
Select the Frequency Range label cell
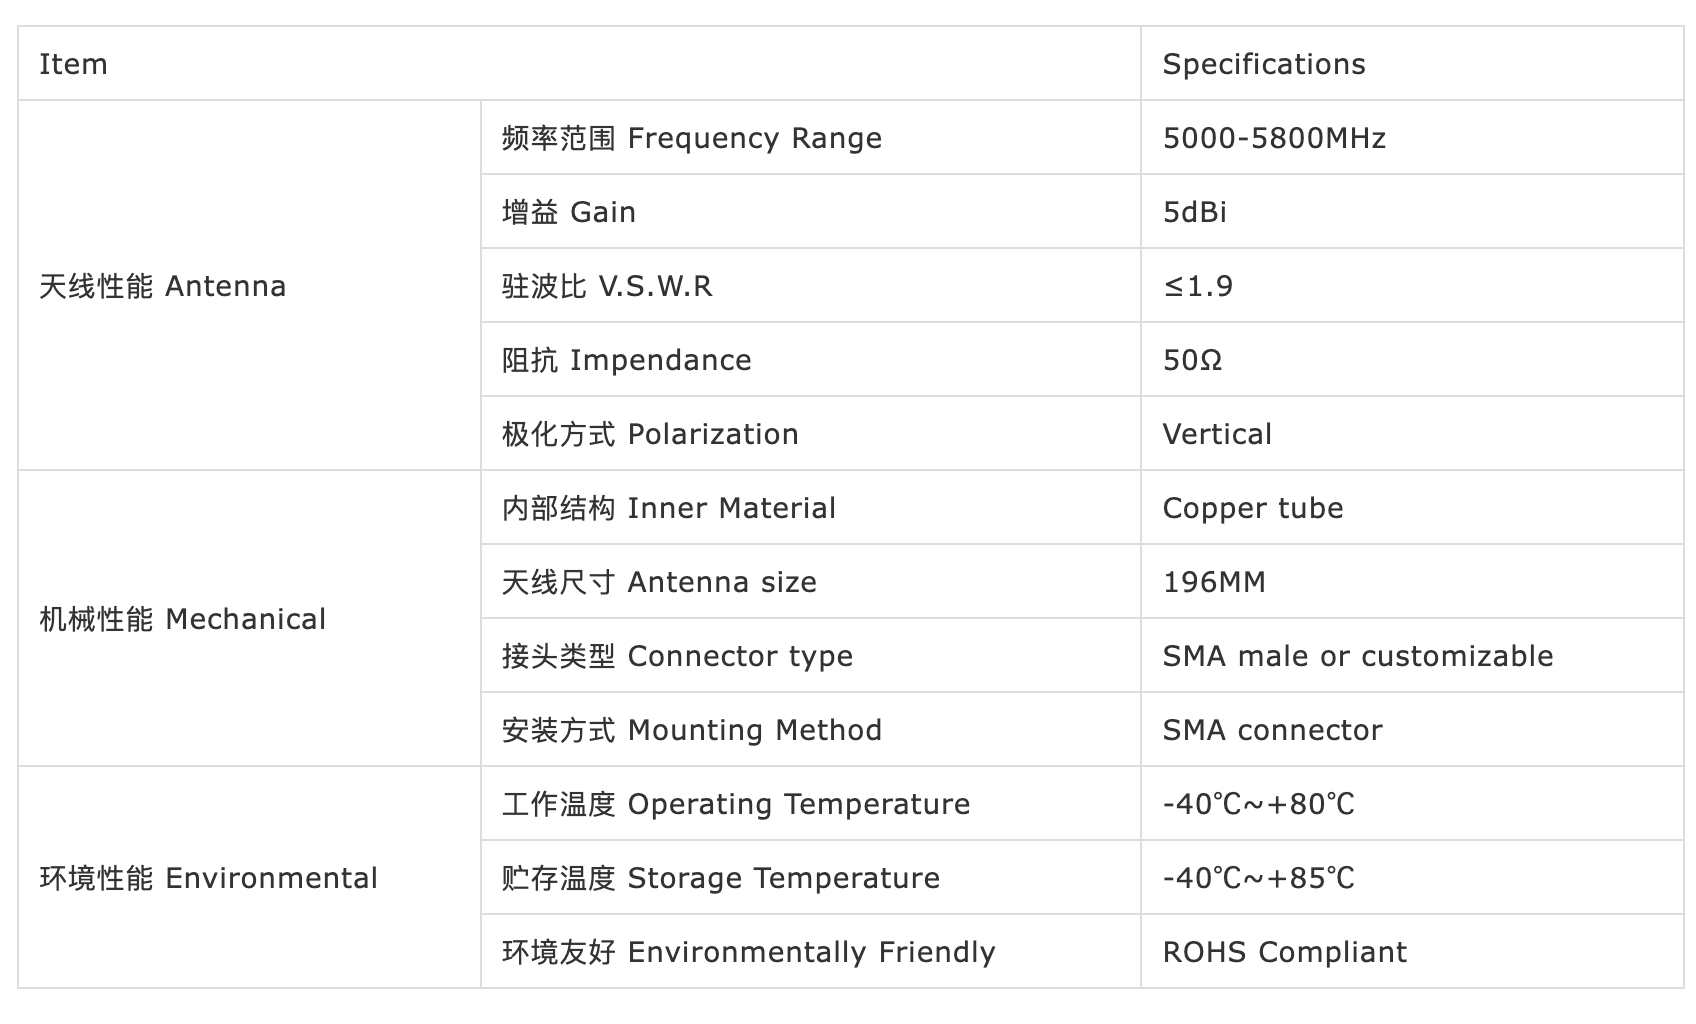click(691, 138)
